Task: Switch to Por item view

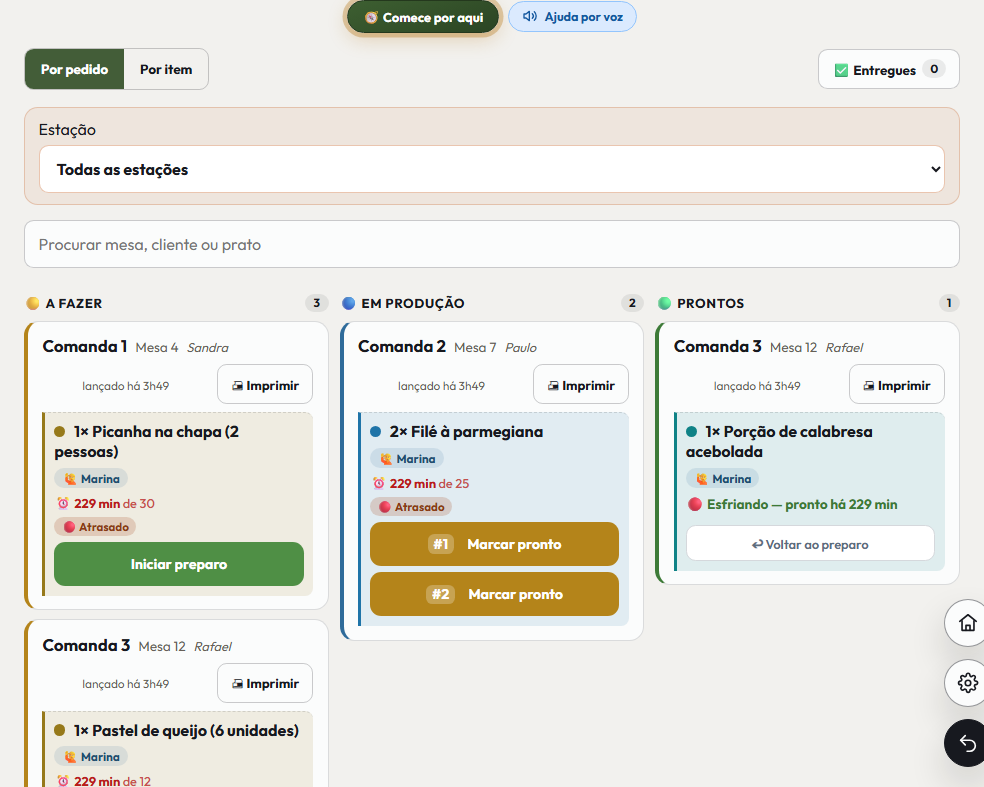Action: tap(166, 69)
